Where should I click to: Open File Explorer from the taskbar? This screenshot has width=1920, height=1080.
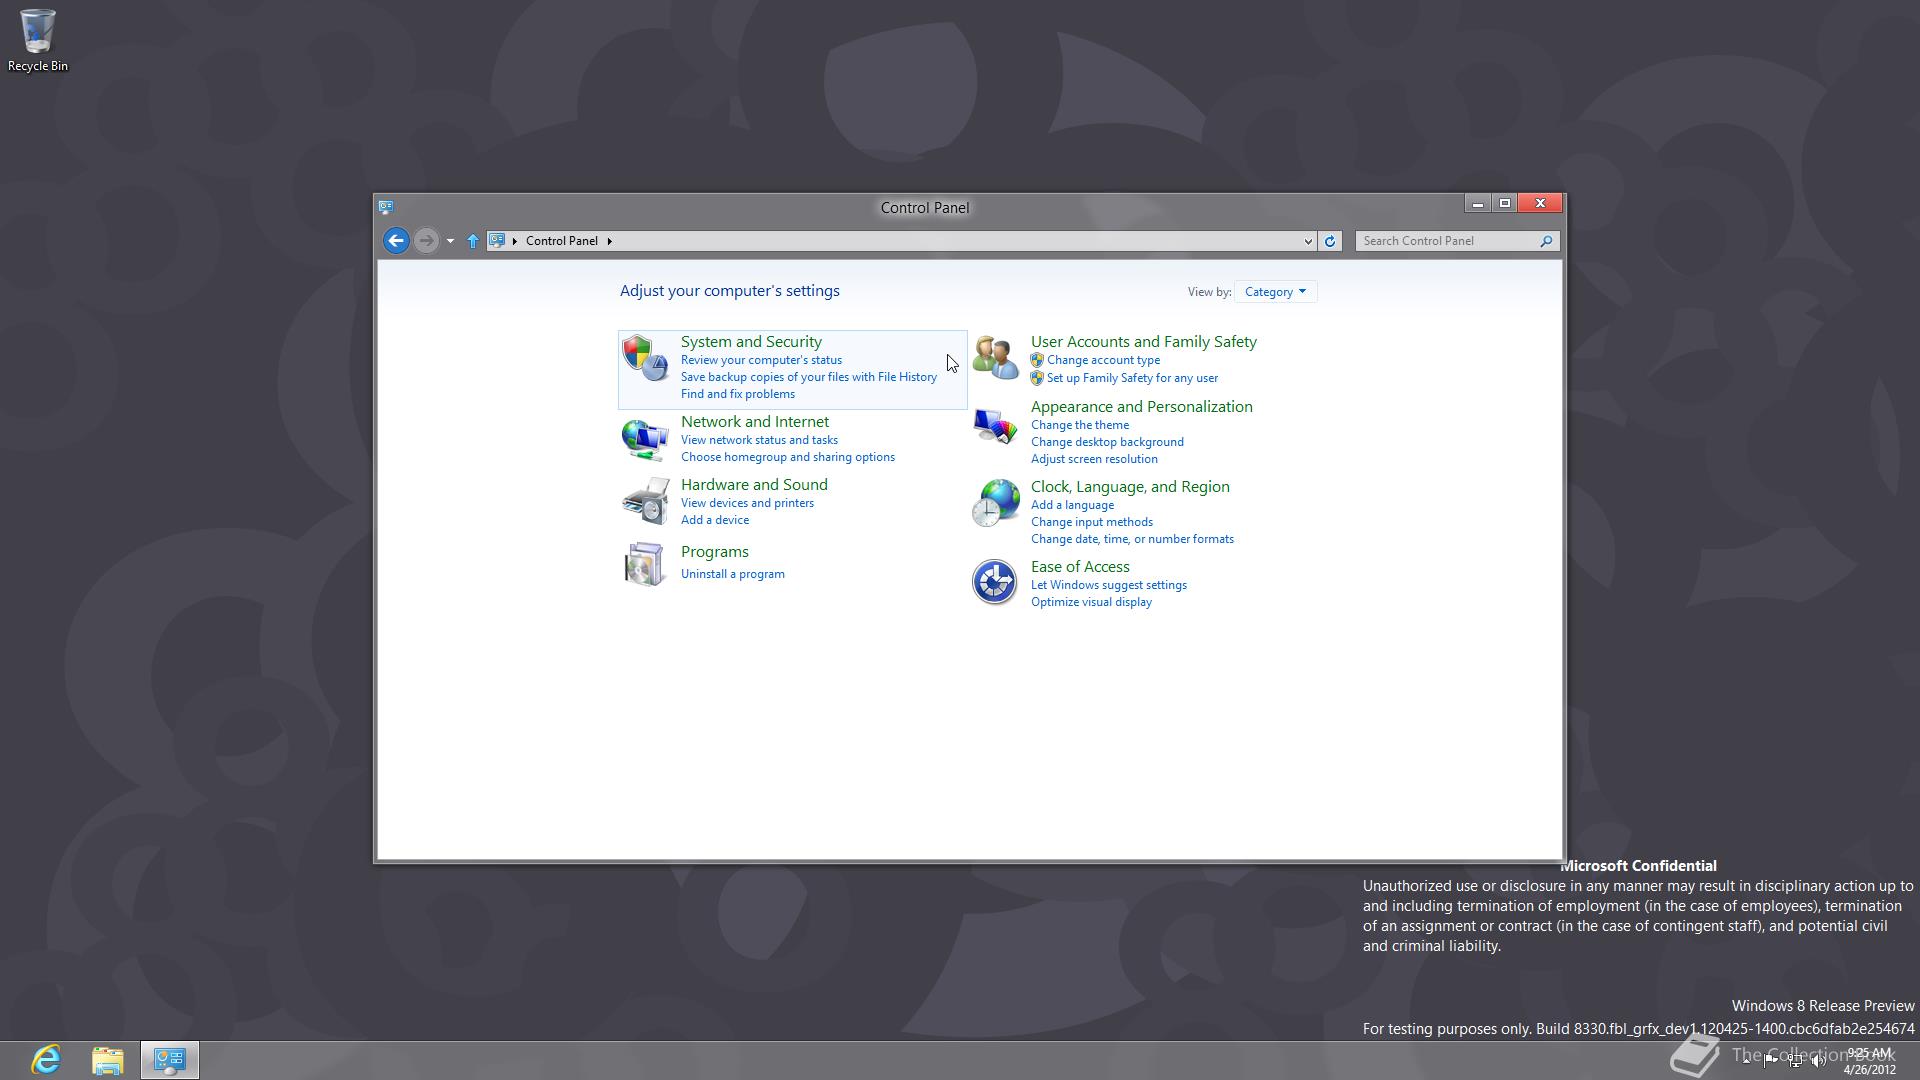108,1060
